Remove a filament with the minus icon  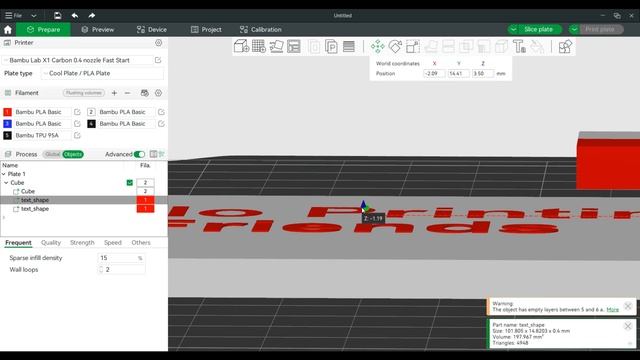[127, 93]
